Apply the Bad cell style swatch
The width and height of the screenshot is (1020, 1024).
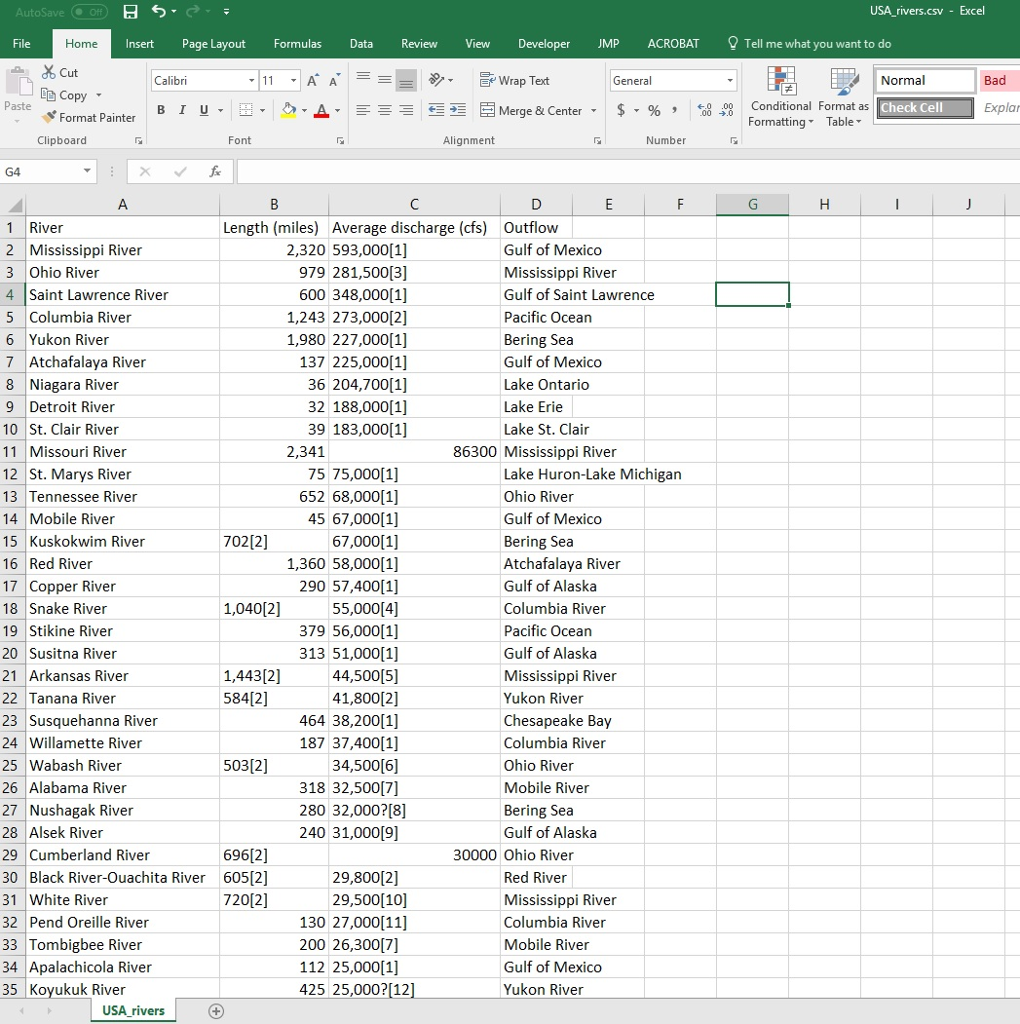pyautogui.click(x=996, y=81)
